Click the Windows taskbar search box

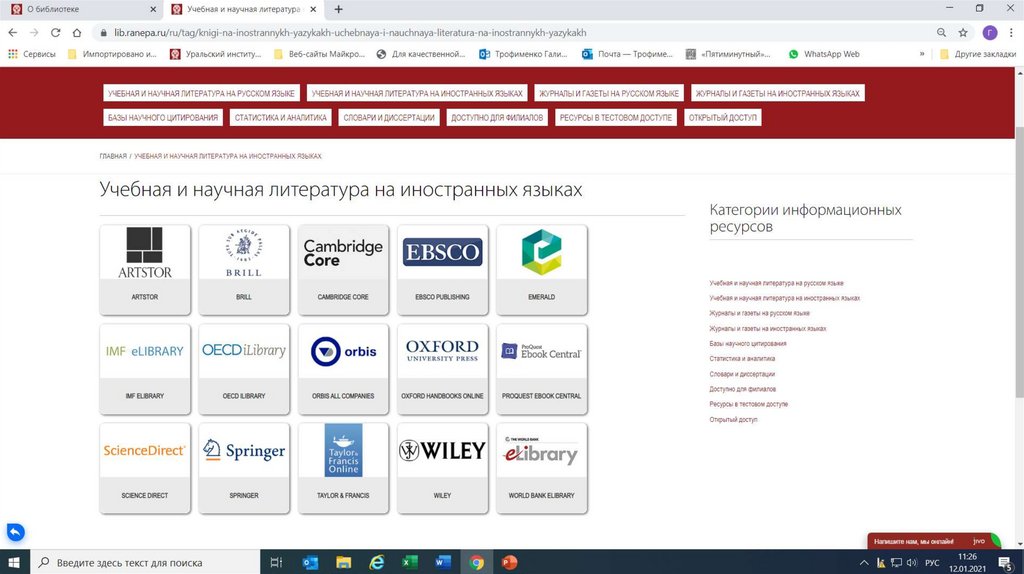145,562
